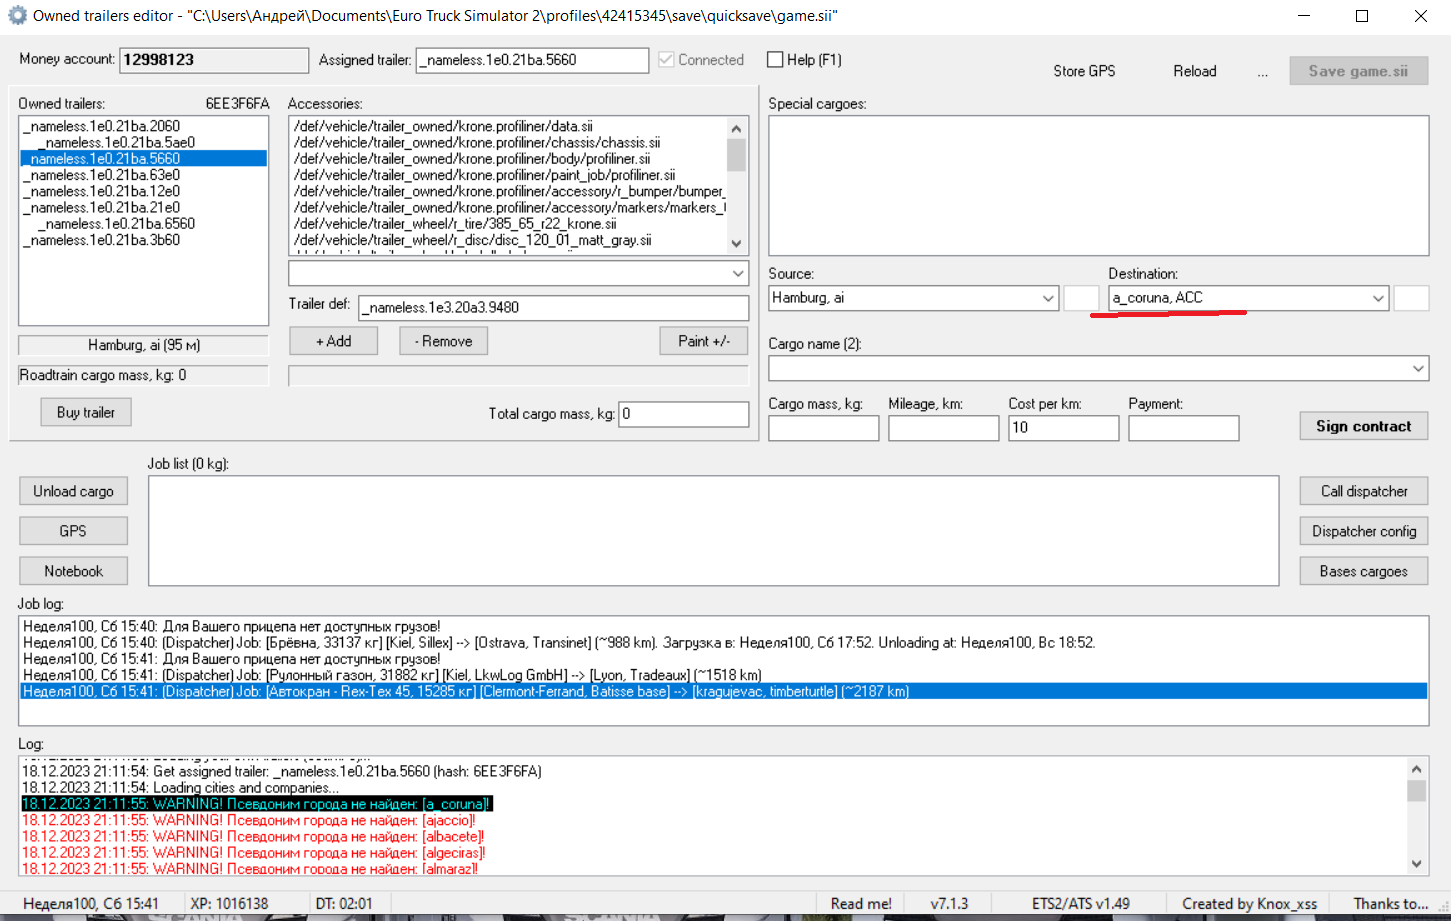Viewport: 1451px width, 921px height.
Task: Select accessory r_tire/385_65_r22_krone.sii row
Action: [x=508, y=224]
